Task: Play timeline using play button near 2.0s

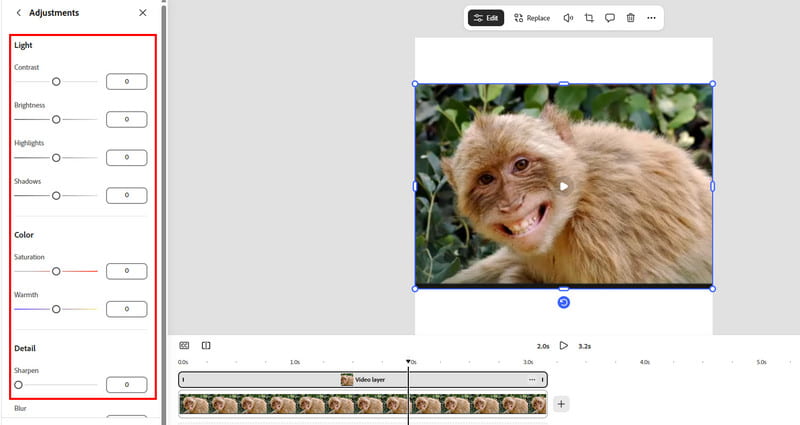Action: coord(563,346)
